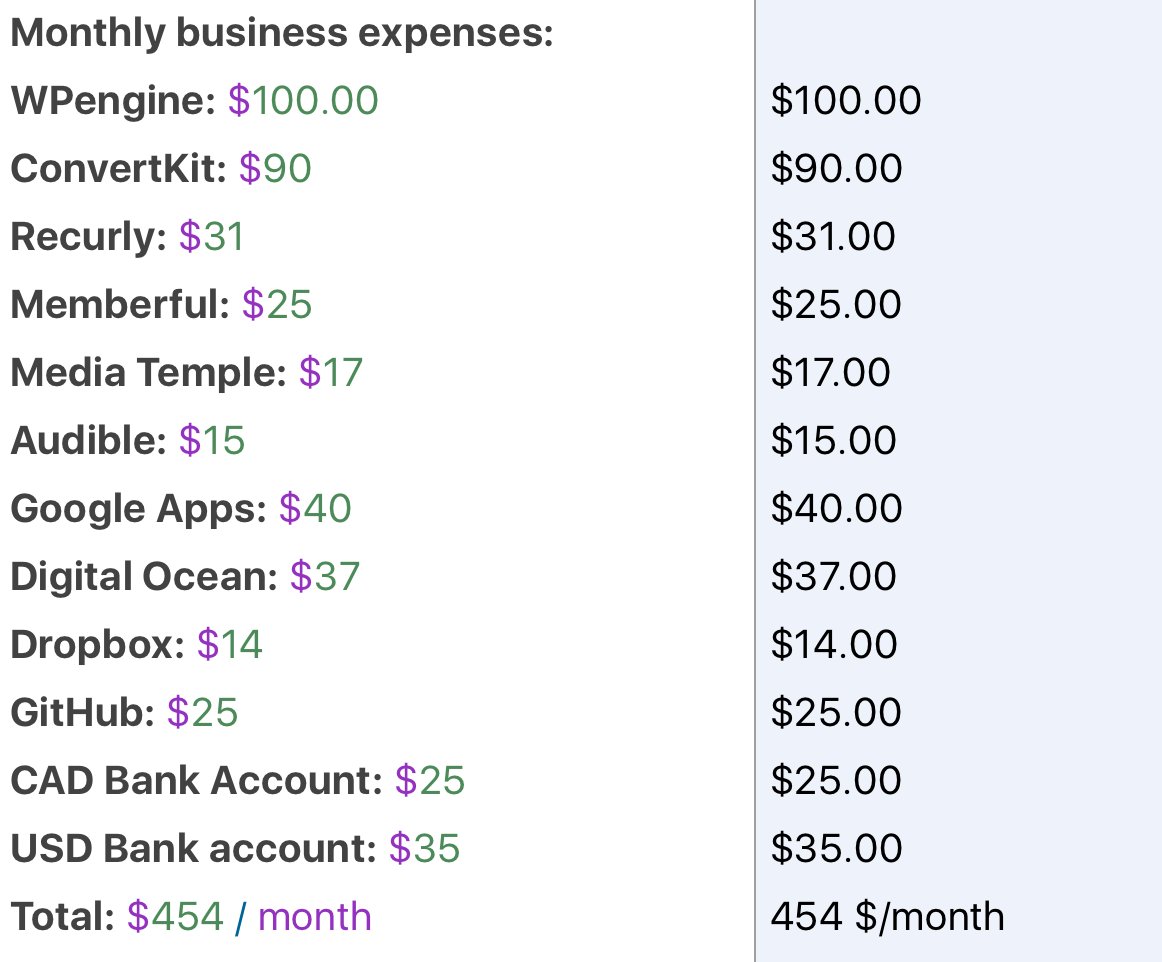Screen dimensions: 1162x962
Task: Select the $37.00 result value
Action: 833,577
